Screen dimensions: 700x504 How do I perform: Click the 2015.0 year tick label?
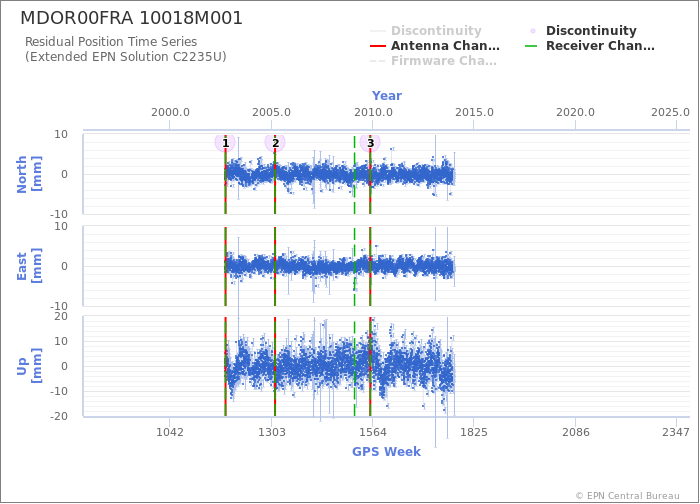click(x=474, y=112)
